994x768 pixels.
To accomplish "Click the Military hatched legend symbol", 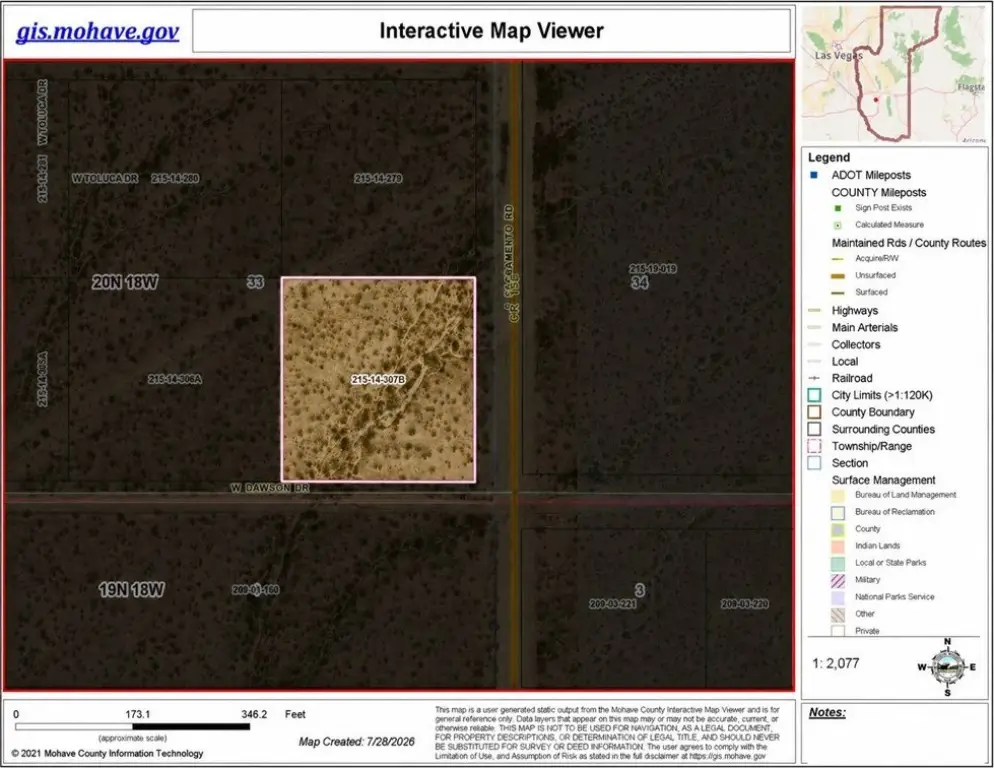I will click(838, 580).
